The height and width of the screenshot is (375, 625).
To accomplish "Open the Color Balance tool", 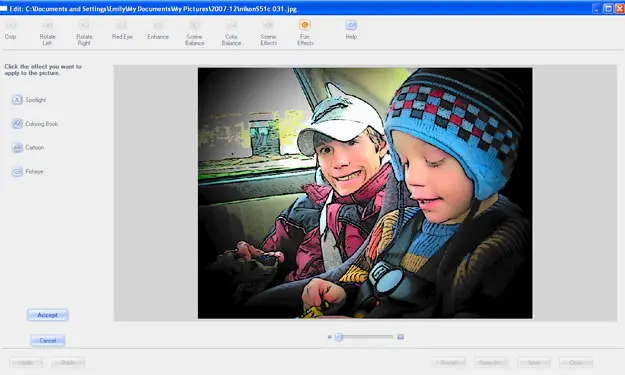I will coord(231,32).
